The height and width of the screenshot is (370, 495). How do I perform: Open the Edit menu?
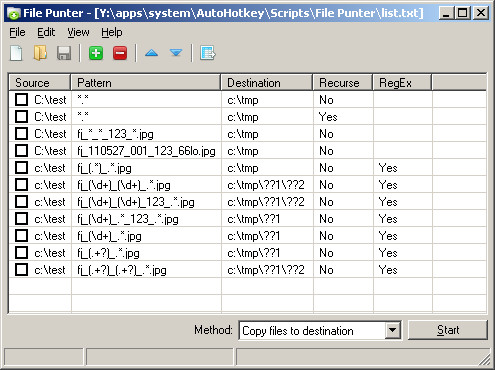click(x=46, y=32)
